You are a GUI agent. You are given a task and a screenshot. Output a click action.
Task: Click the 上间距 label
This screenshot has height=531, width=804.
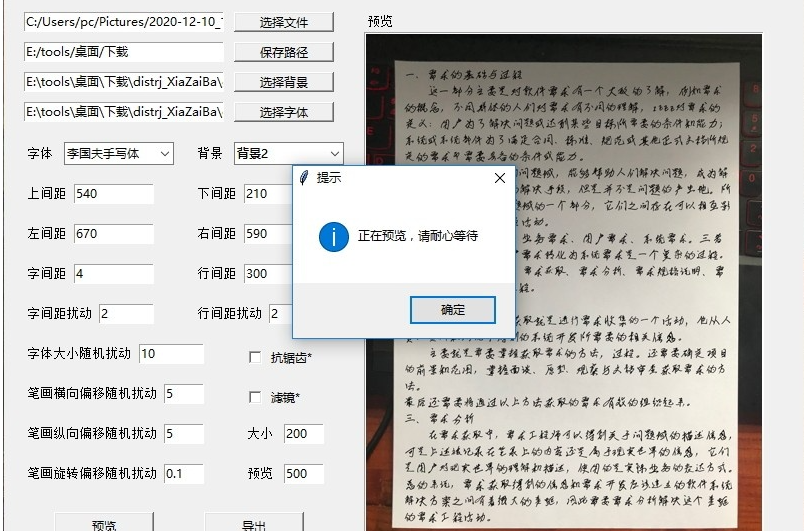[x=47, y=193]
